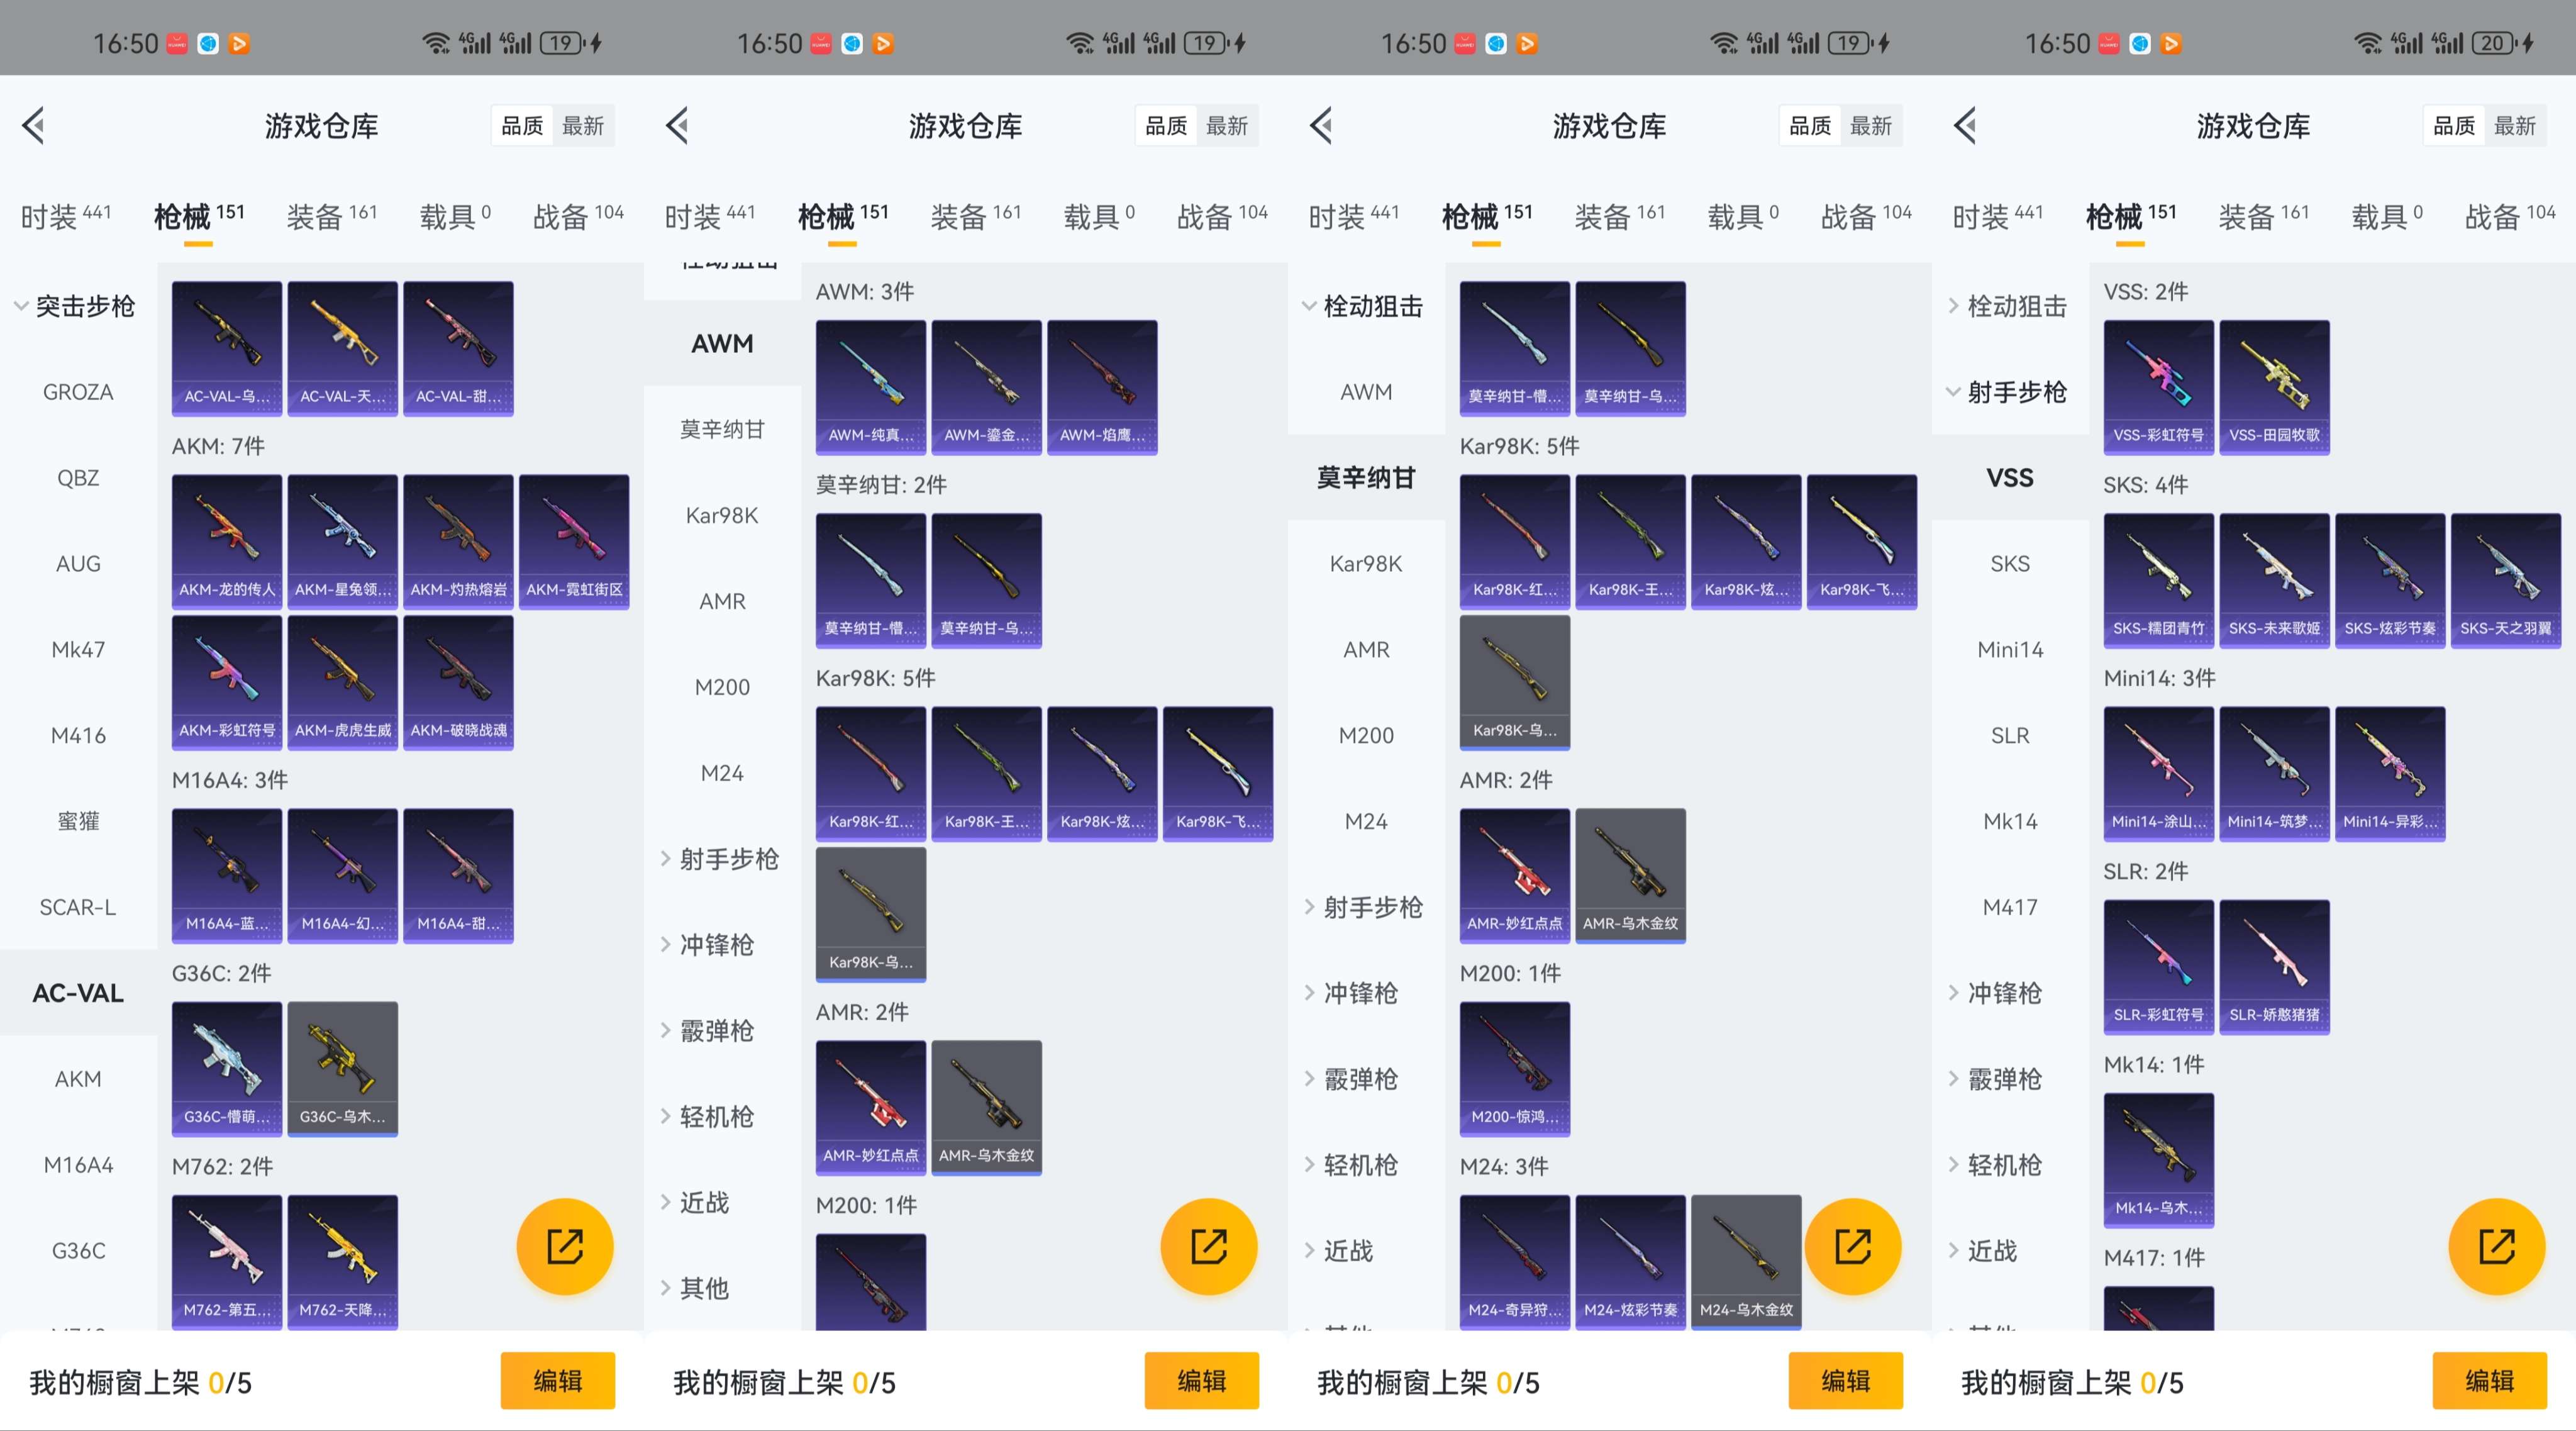
Task: Choose the M200-惊鸿 skin in the third screenshot
Action: [1515, 1068]
